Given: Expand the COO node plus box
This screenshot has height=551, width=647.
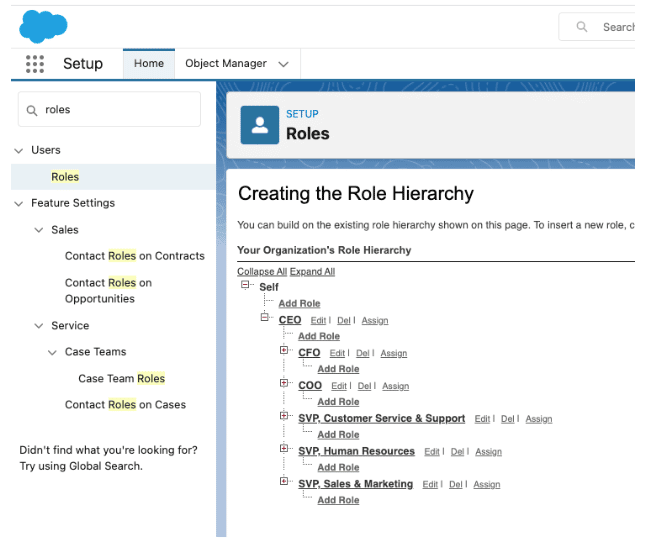Looking at the screenshot, I should (284, 383).
